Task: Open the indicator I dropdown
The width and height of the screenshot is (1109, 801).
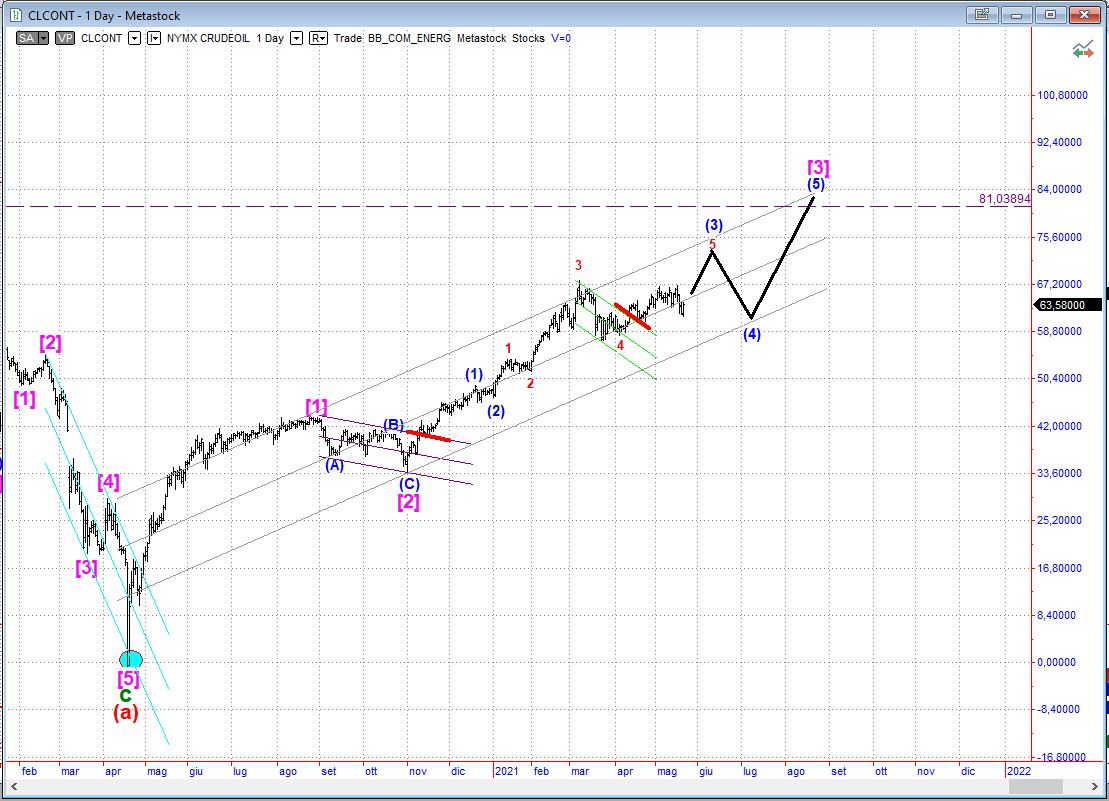Action: tap(153, 38)
